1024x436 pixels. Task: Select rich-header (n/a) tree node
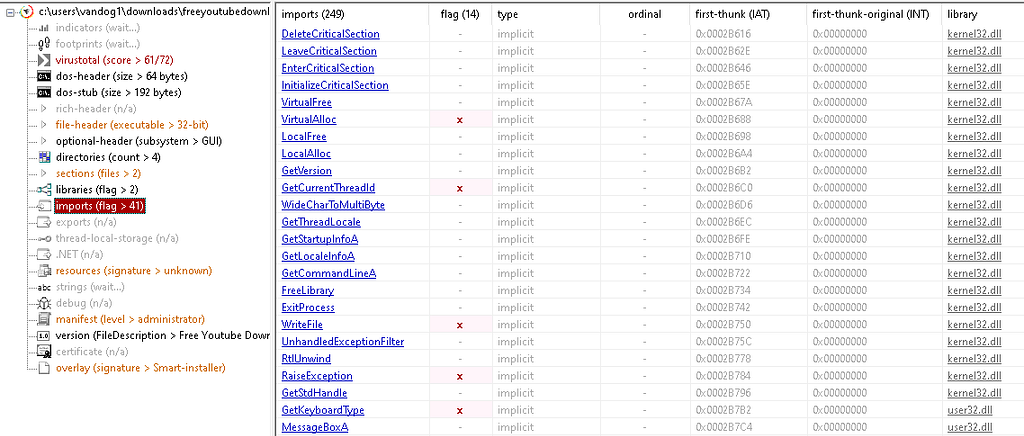tap(96, 109)
